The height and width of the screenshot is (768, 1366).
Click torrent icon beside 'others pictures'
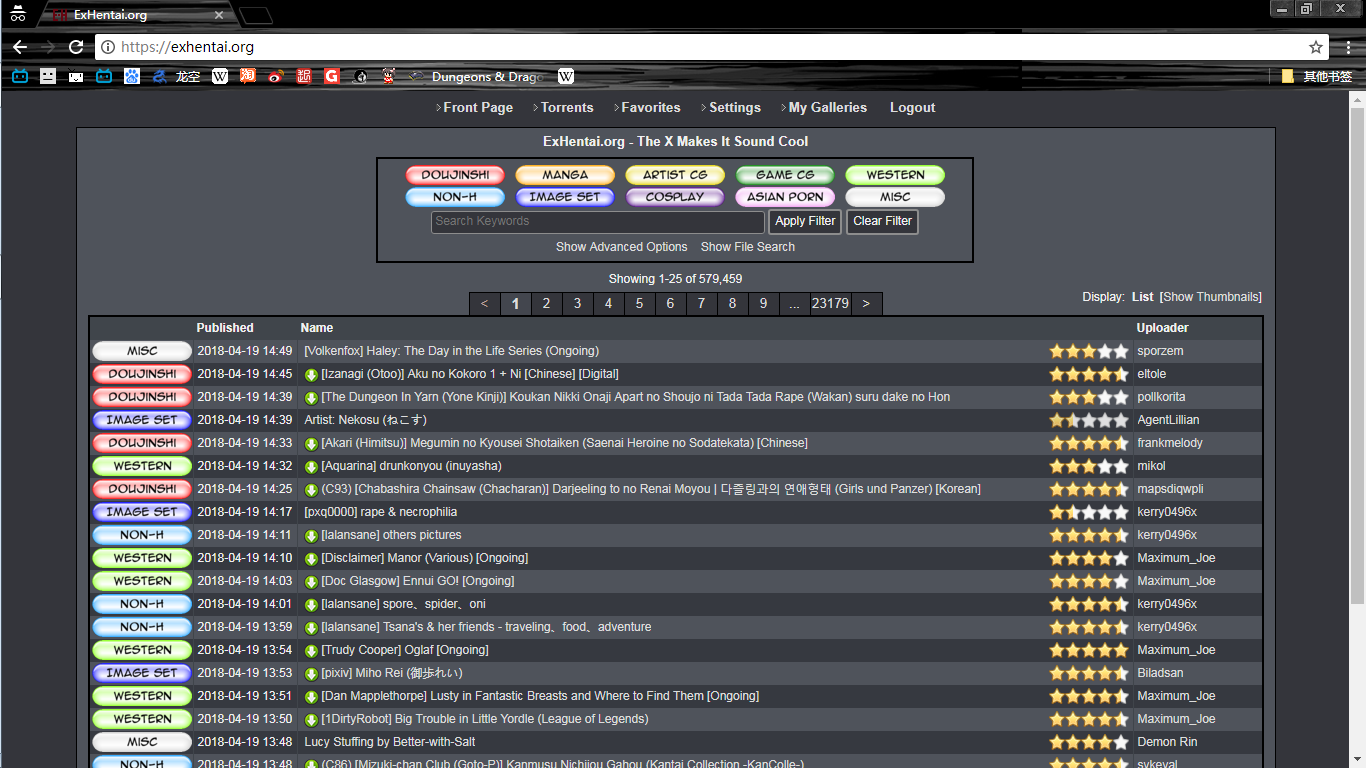click(x=311, y=536)
